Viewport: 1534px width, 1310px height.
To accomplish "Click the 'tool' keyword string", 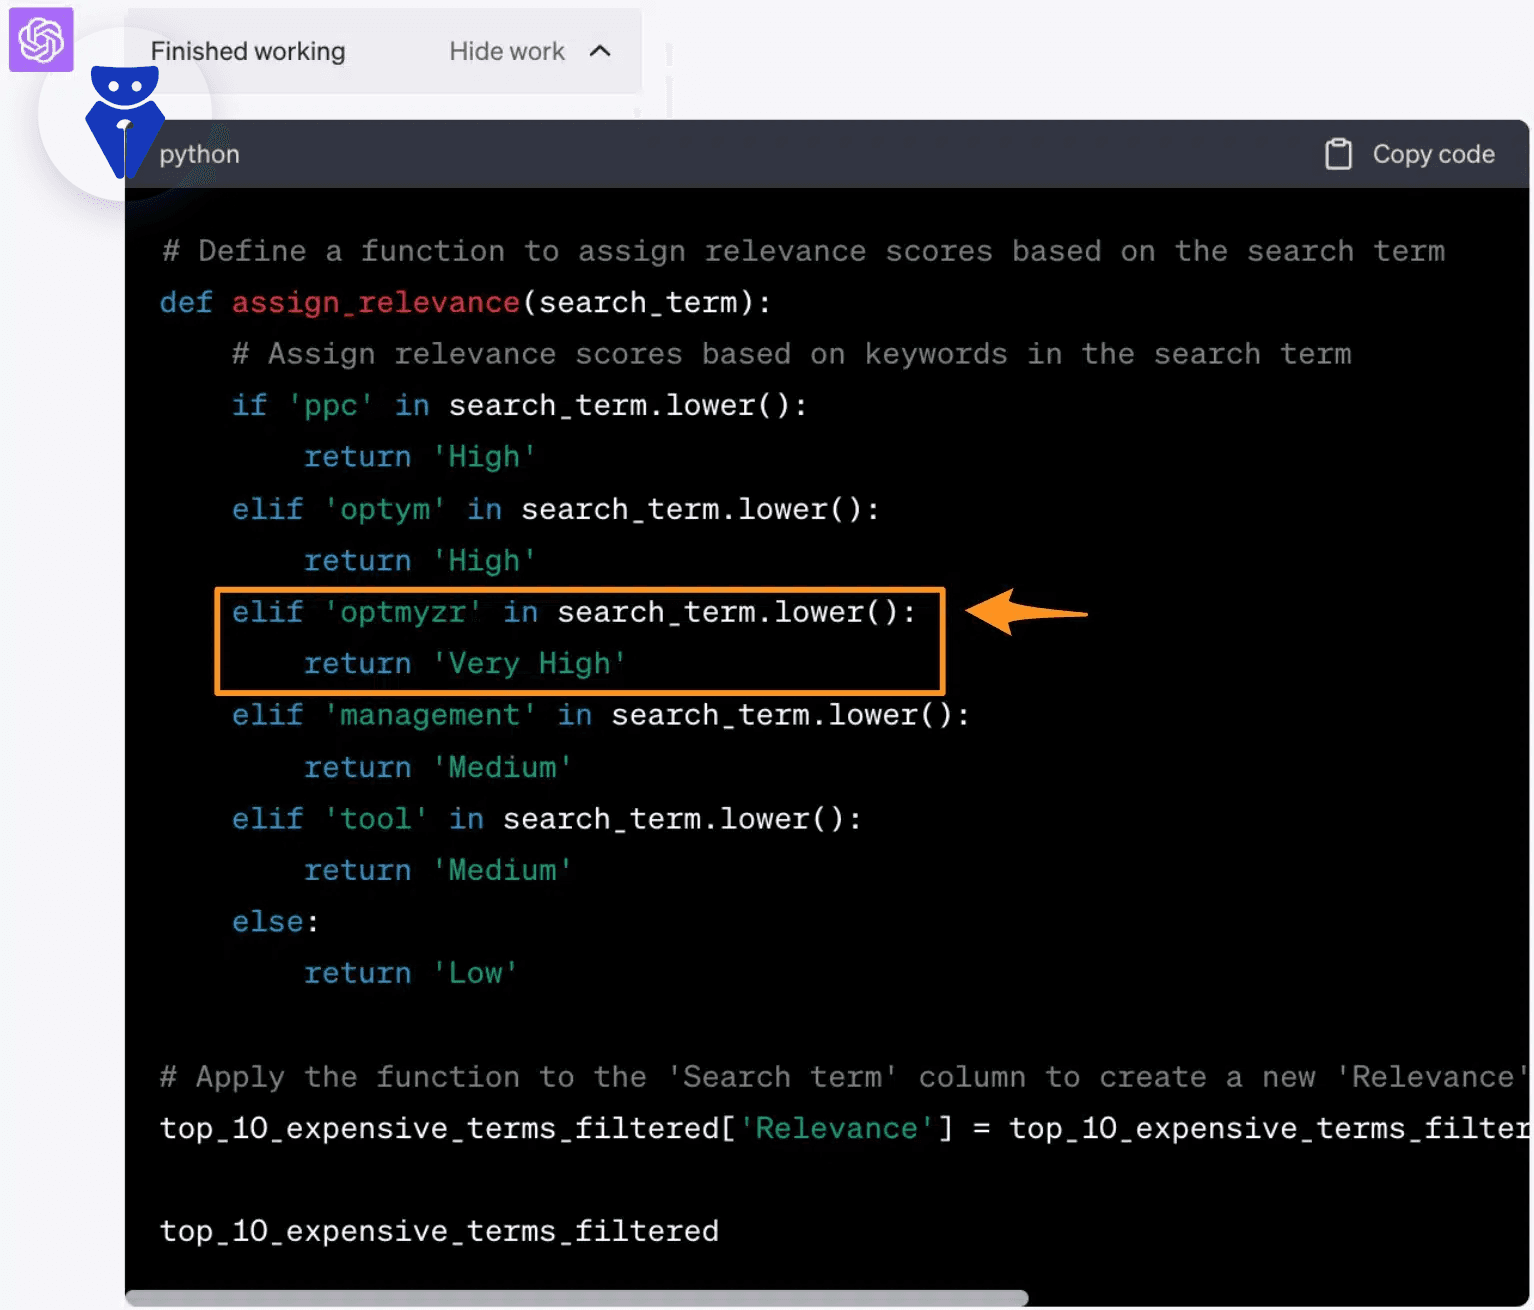I will tap(376, 818).
